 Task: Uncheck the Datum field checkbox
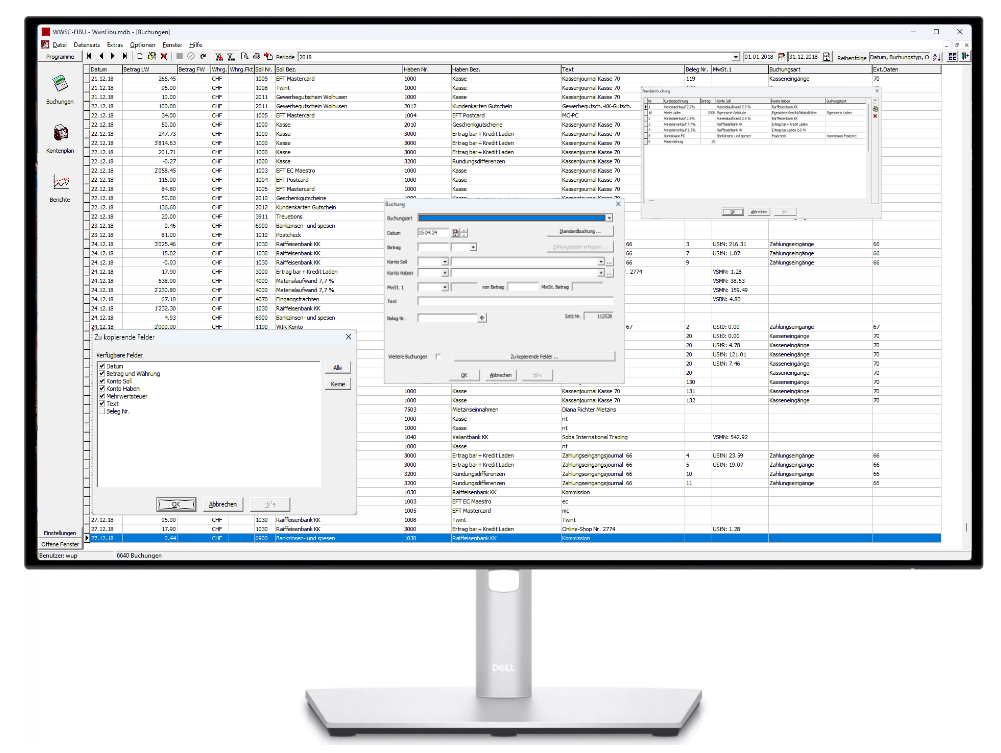pos(102,367)
